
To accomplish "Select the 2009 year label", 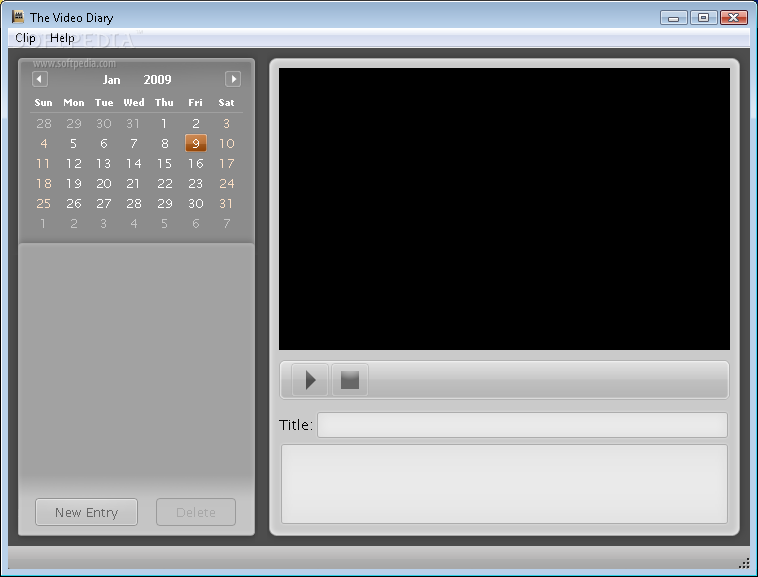I will pos(157,80).
